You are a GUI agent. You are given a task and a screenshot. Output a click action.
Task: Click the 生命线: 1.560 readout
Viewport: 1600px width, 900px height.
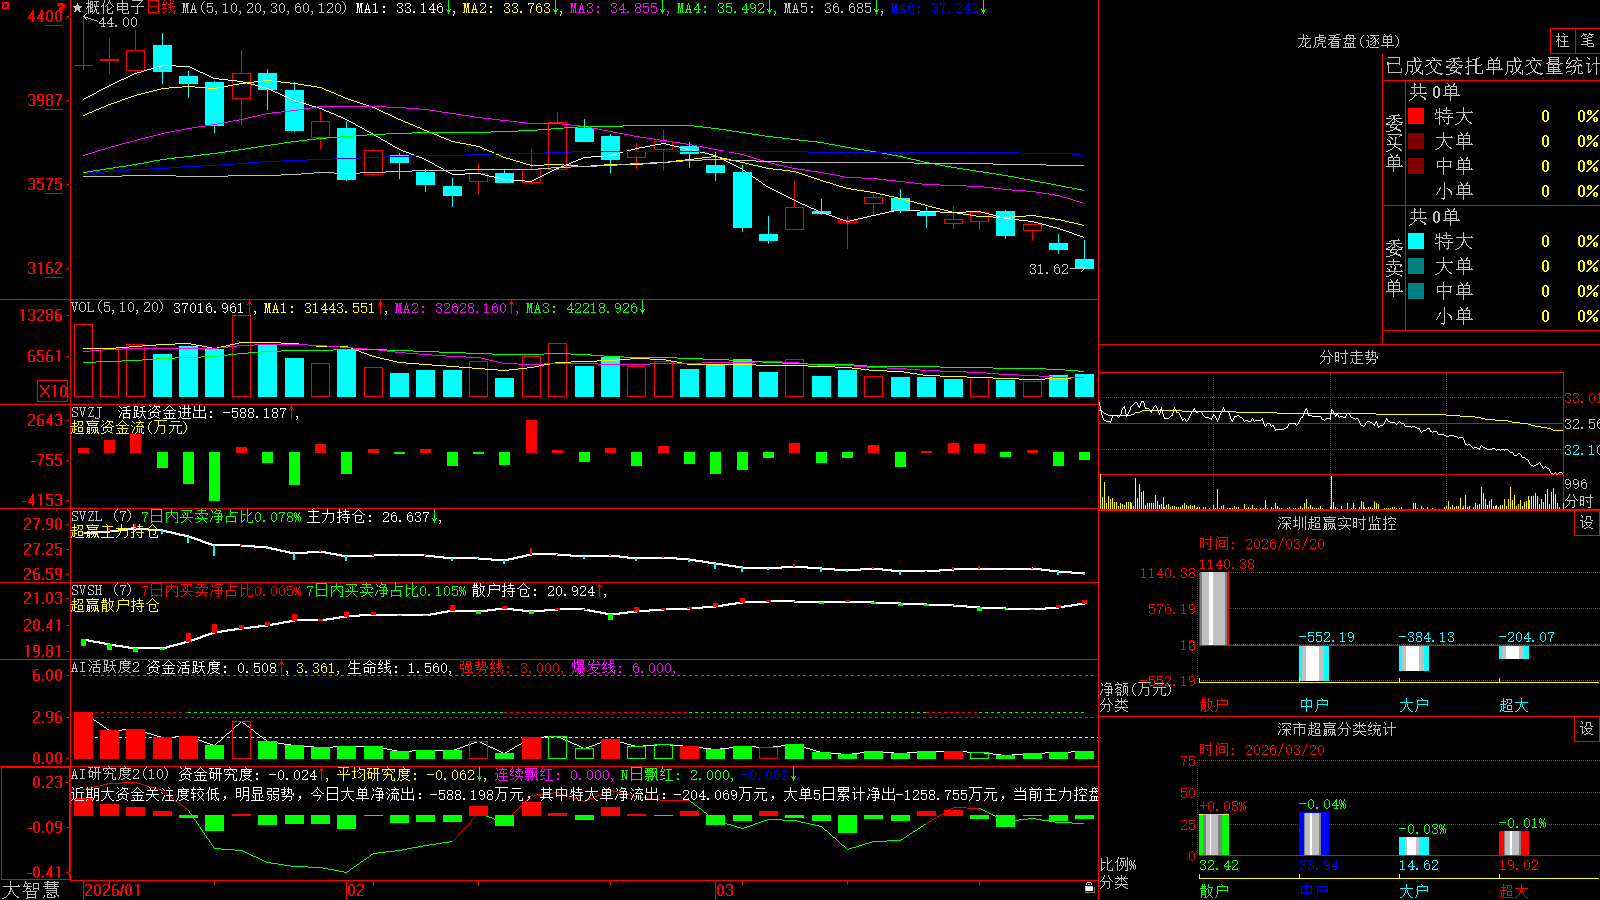pyautogui.click(x=398, y=668)
